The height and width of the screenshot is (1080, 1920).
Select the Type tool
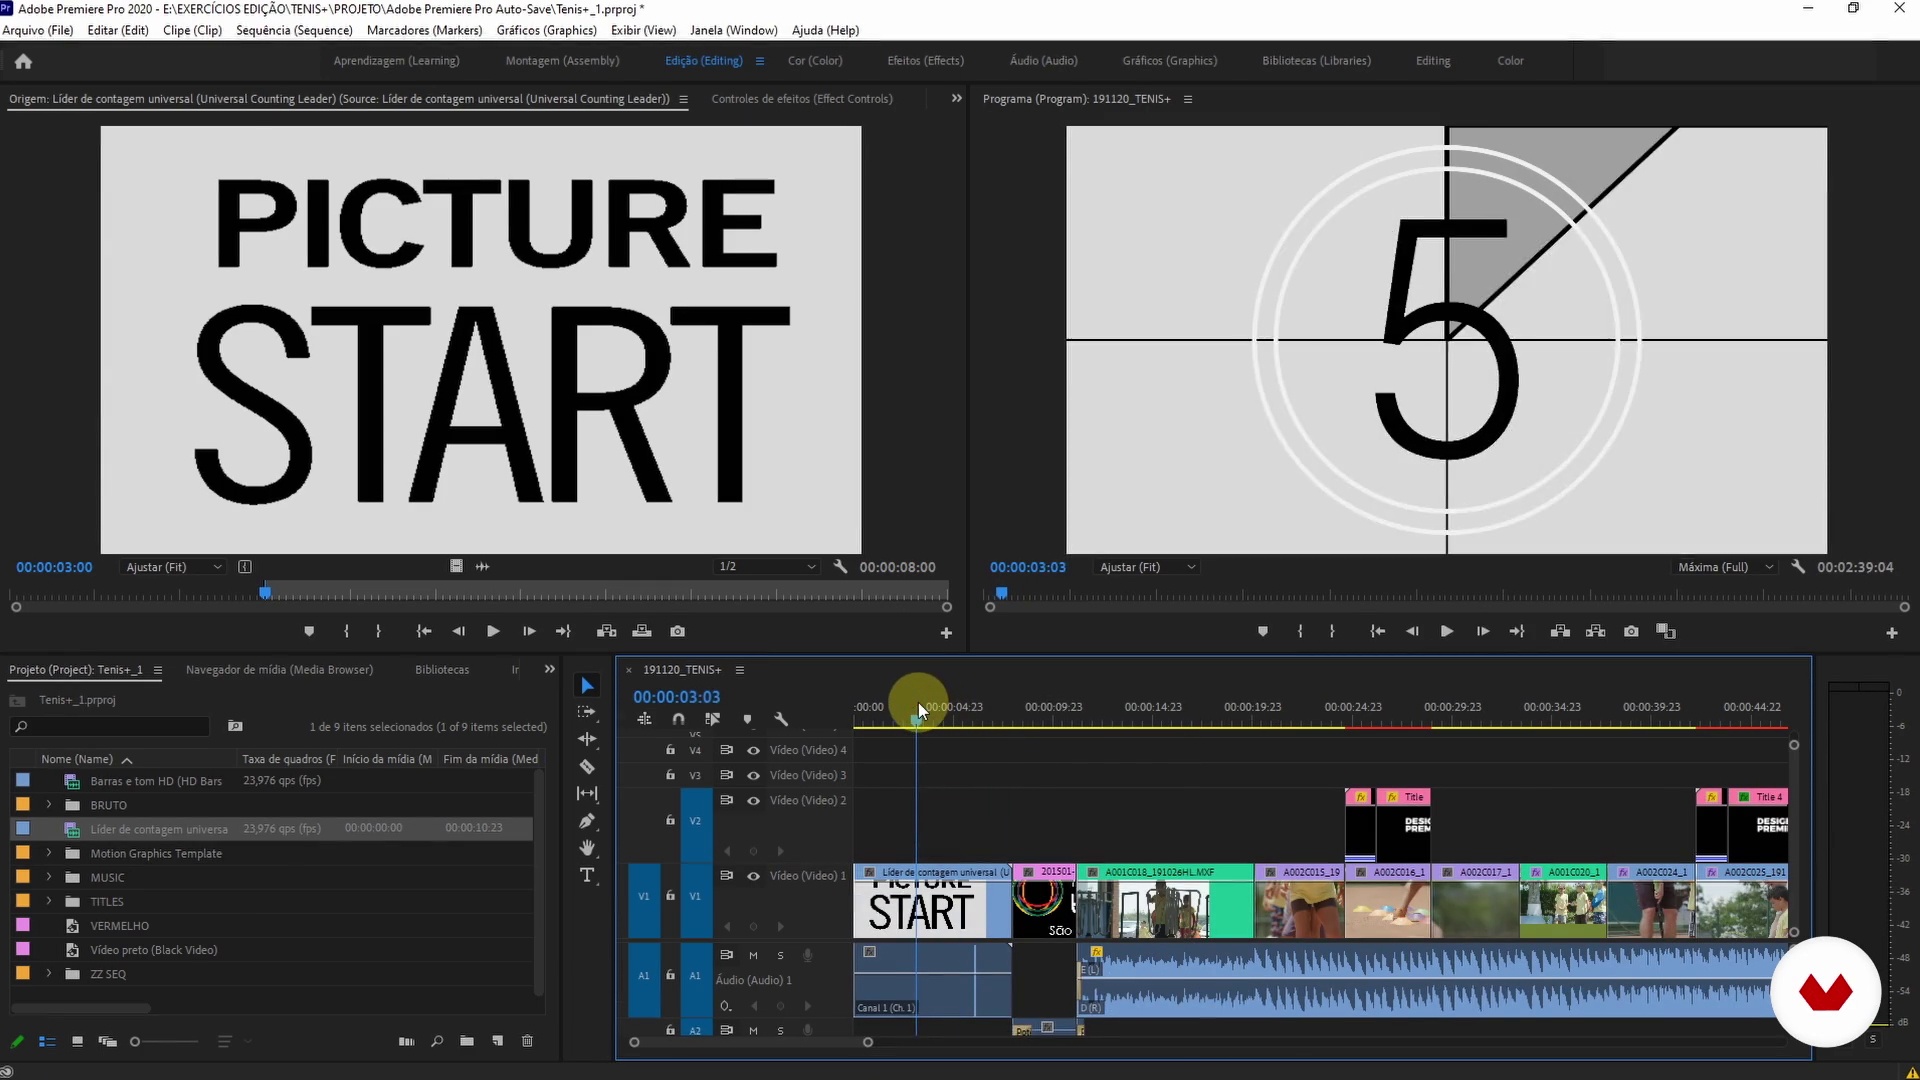(x=587, y=875)
